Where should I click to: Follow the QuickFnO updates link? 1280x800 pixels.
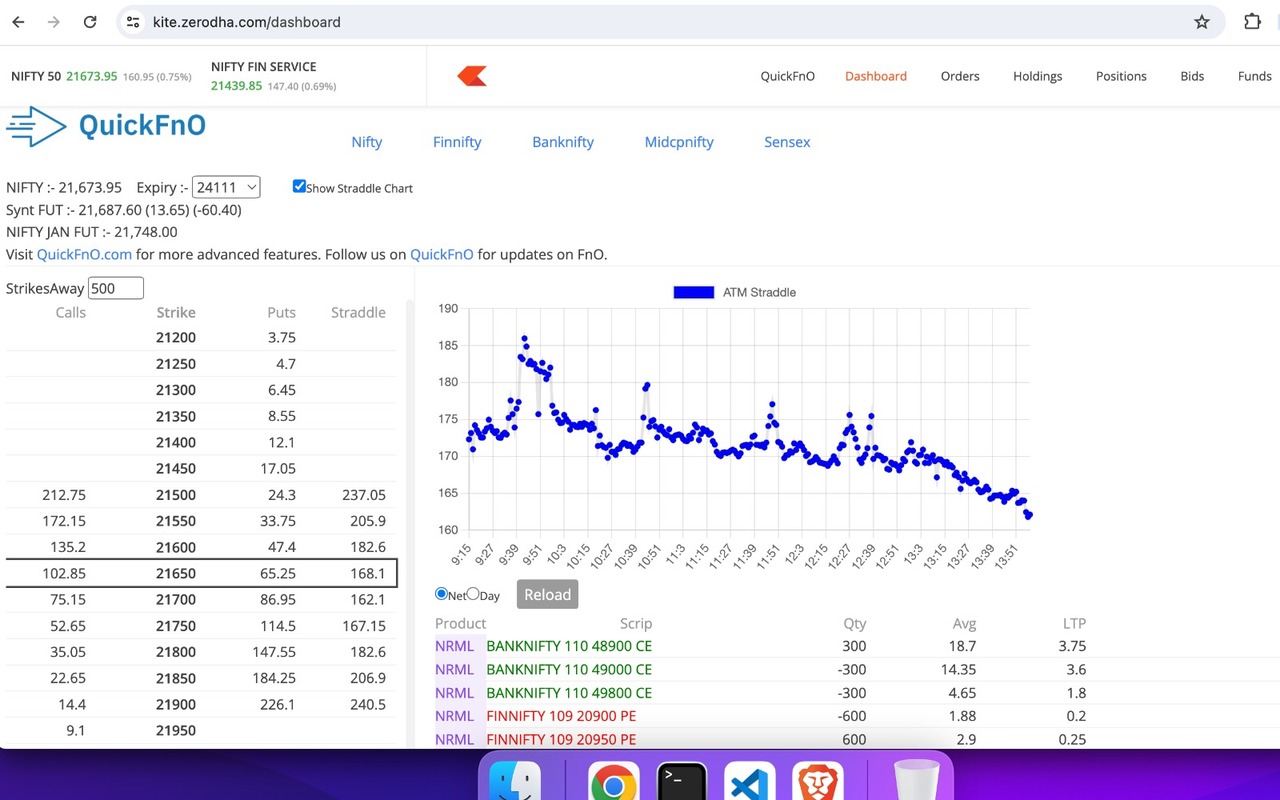tap(442, 254)
